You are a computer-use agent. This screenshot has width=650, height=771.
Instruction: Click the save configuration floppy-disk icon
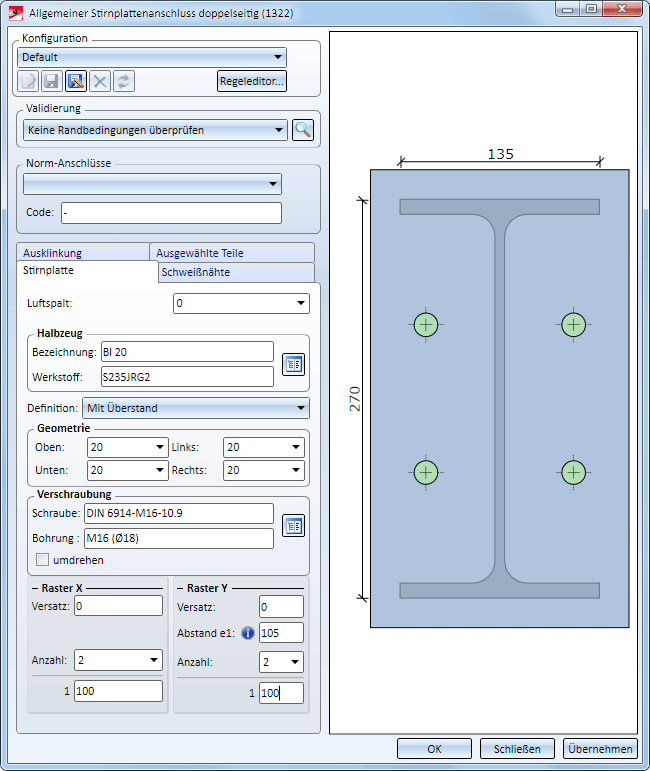click(x=52, y=81)
